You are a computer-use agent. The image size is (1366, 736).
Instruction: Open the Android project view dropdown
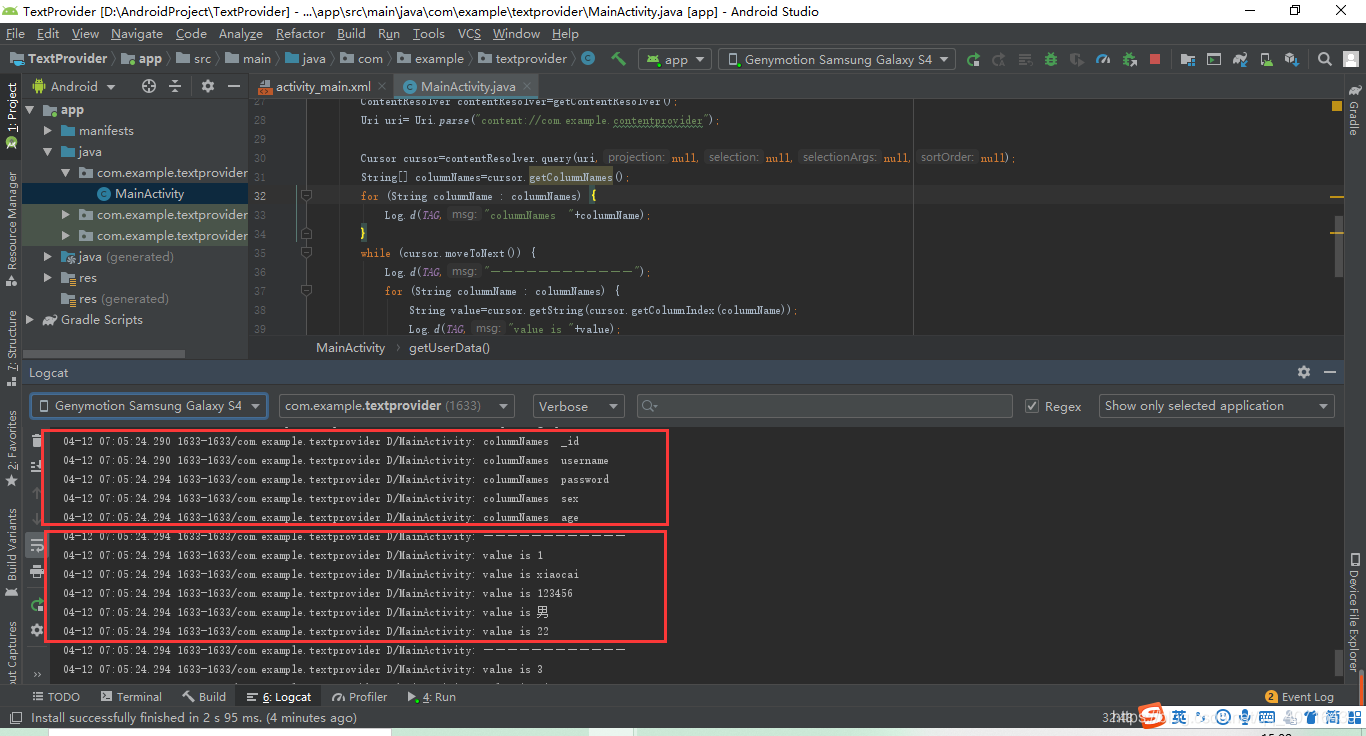click(73, 86)
